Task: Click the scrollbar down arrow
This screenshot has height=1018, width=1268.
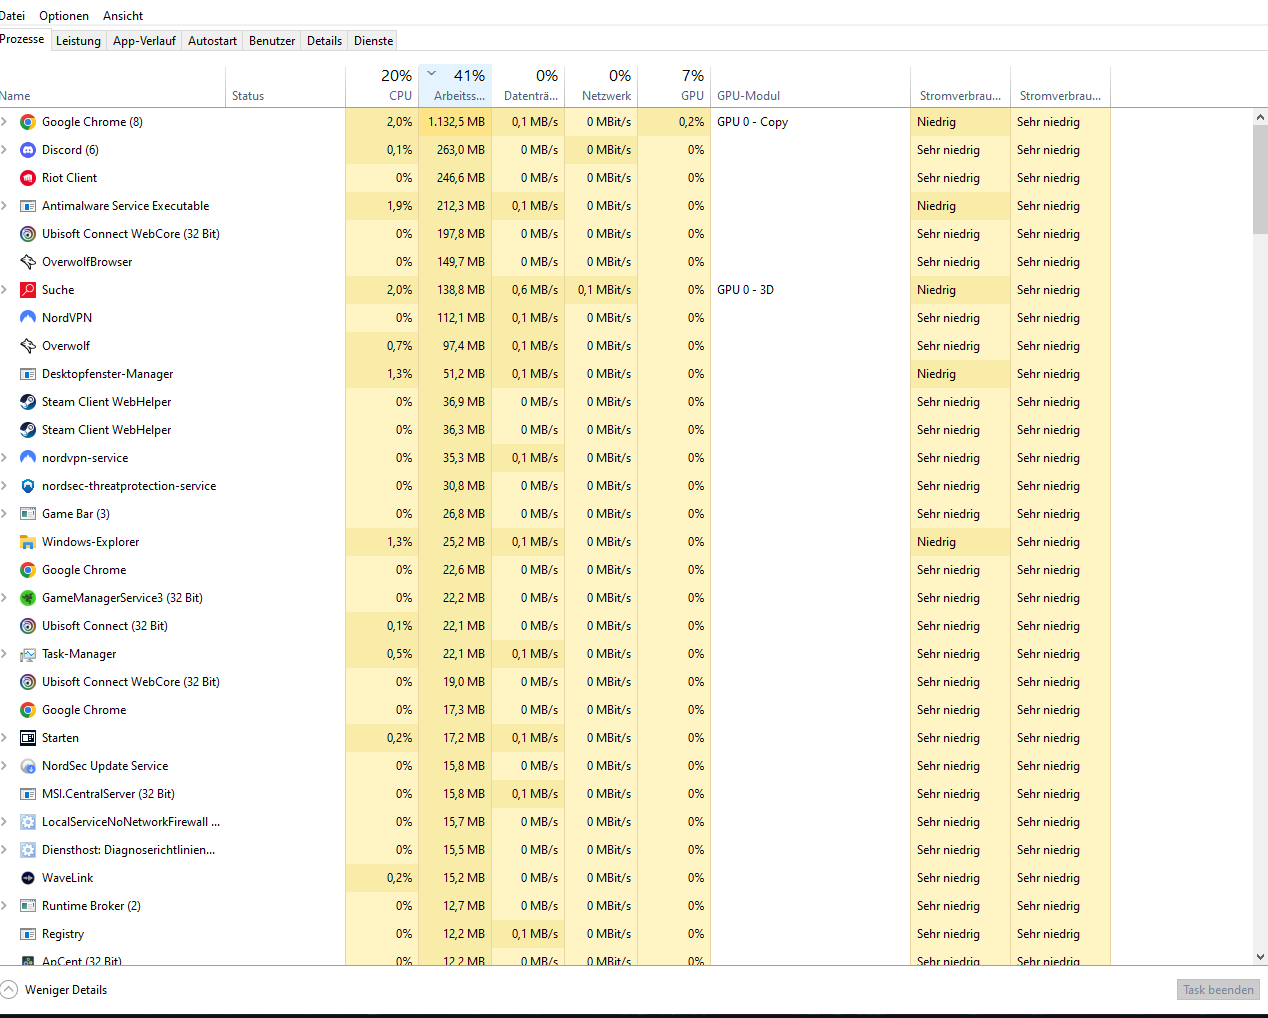Action: (x=1260, y=957)
